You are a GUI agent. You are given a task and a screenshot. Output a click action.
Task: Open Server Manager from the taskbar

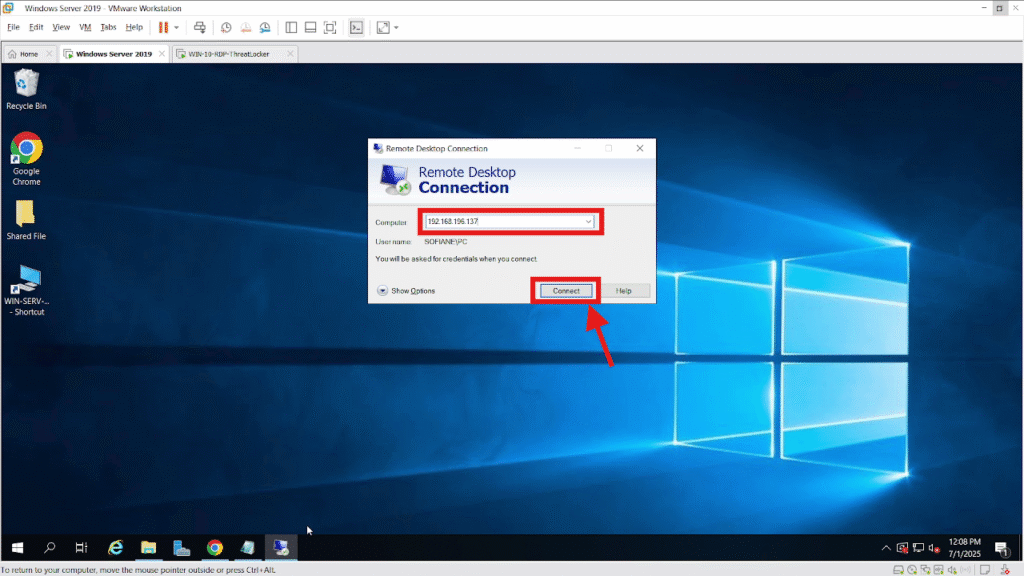click(x=182, y=548)
